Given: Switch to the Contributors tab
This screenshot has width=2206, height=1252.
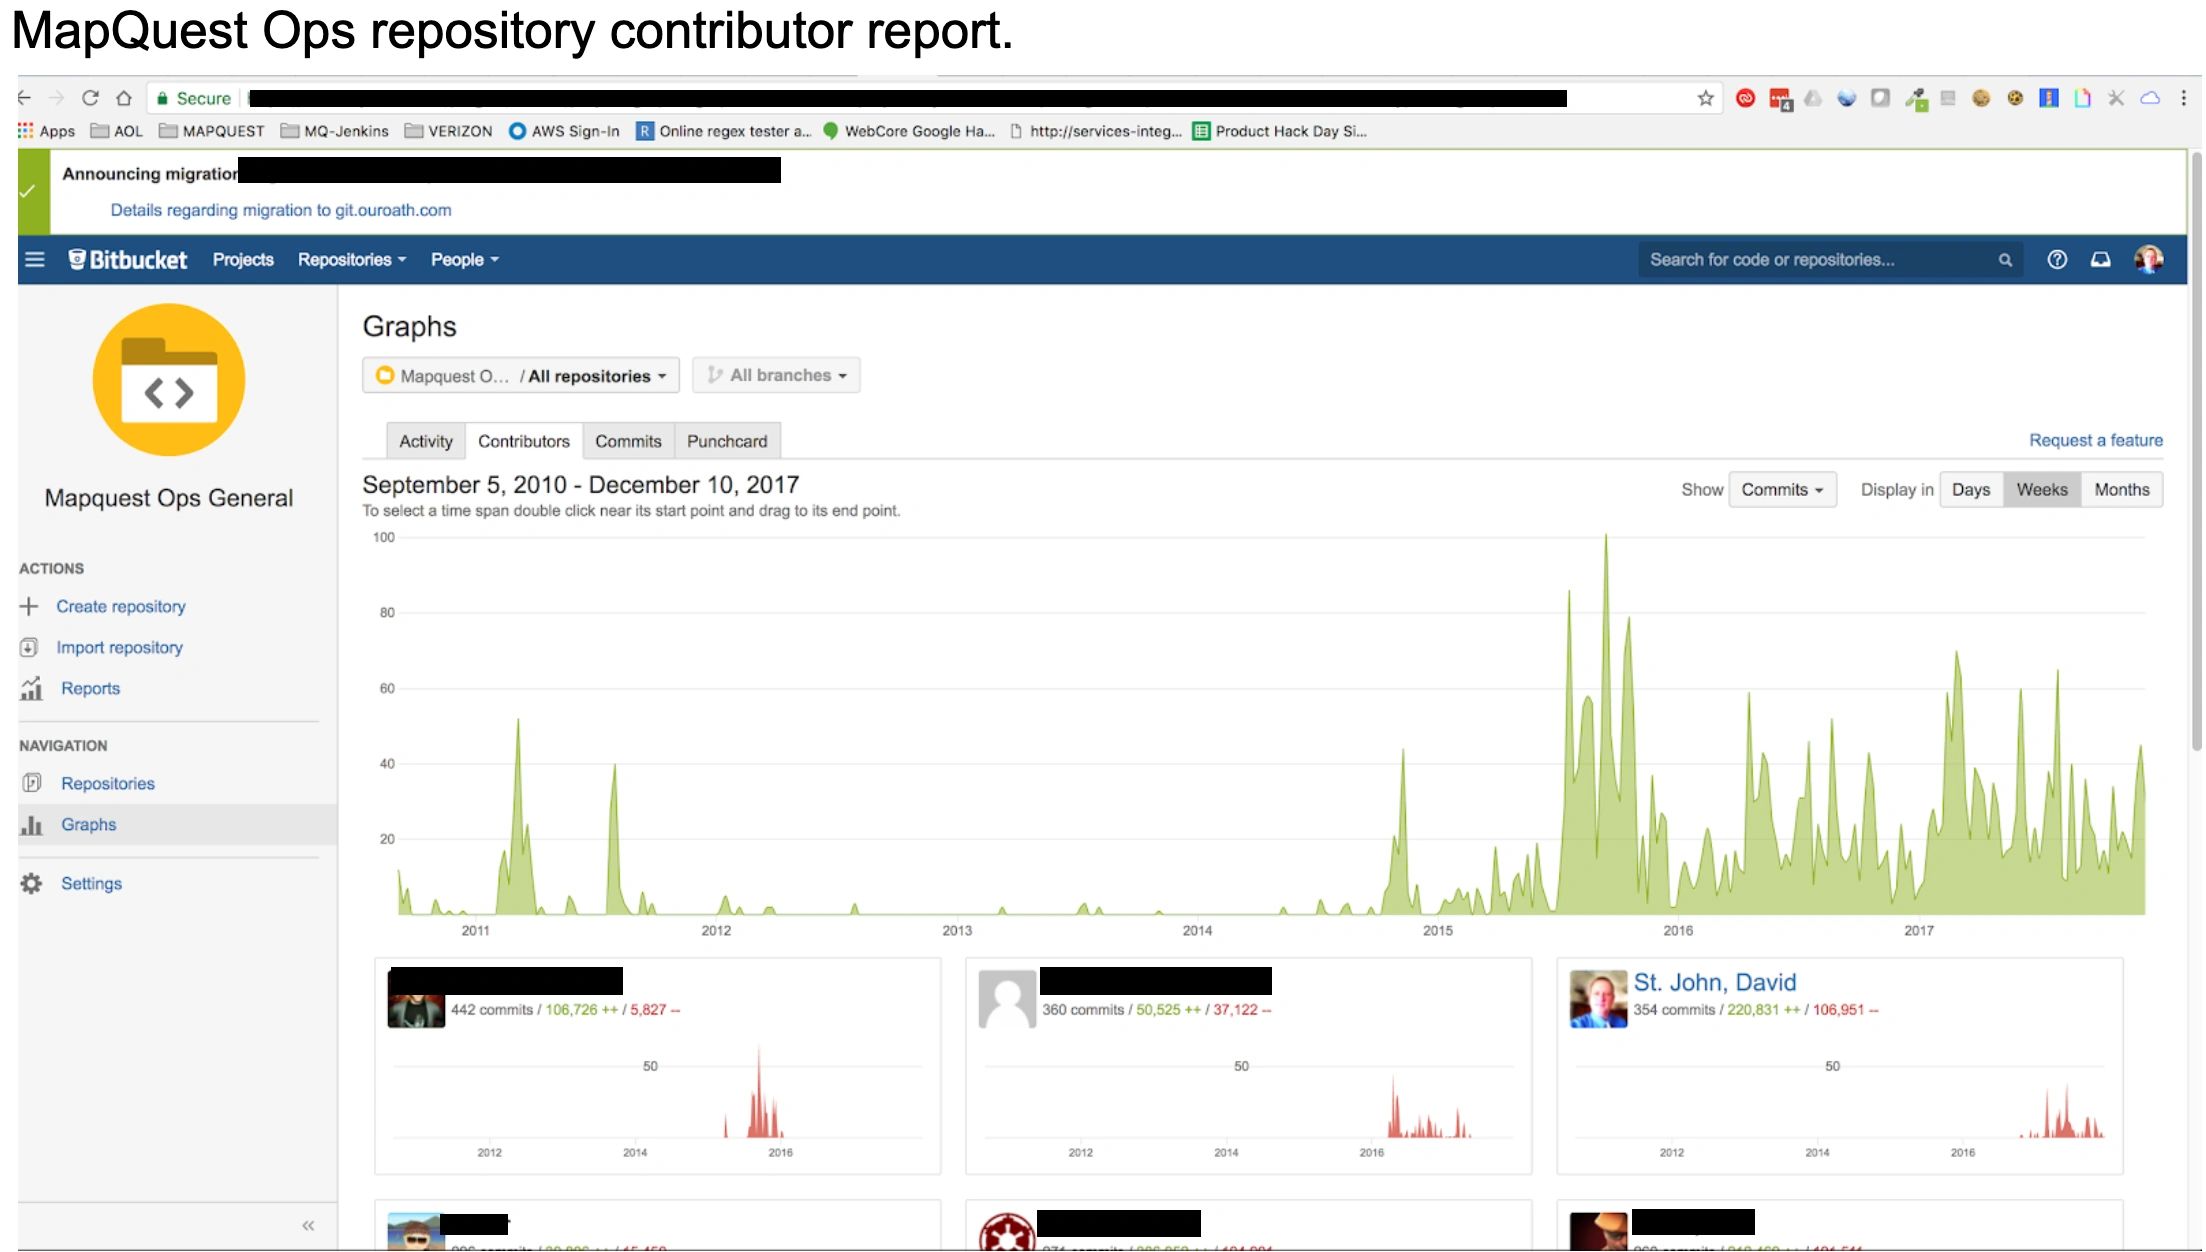Looking at the screenshot, I should click(524, 441).
